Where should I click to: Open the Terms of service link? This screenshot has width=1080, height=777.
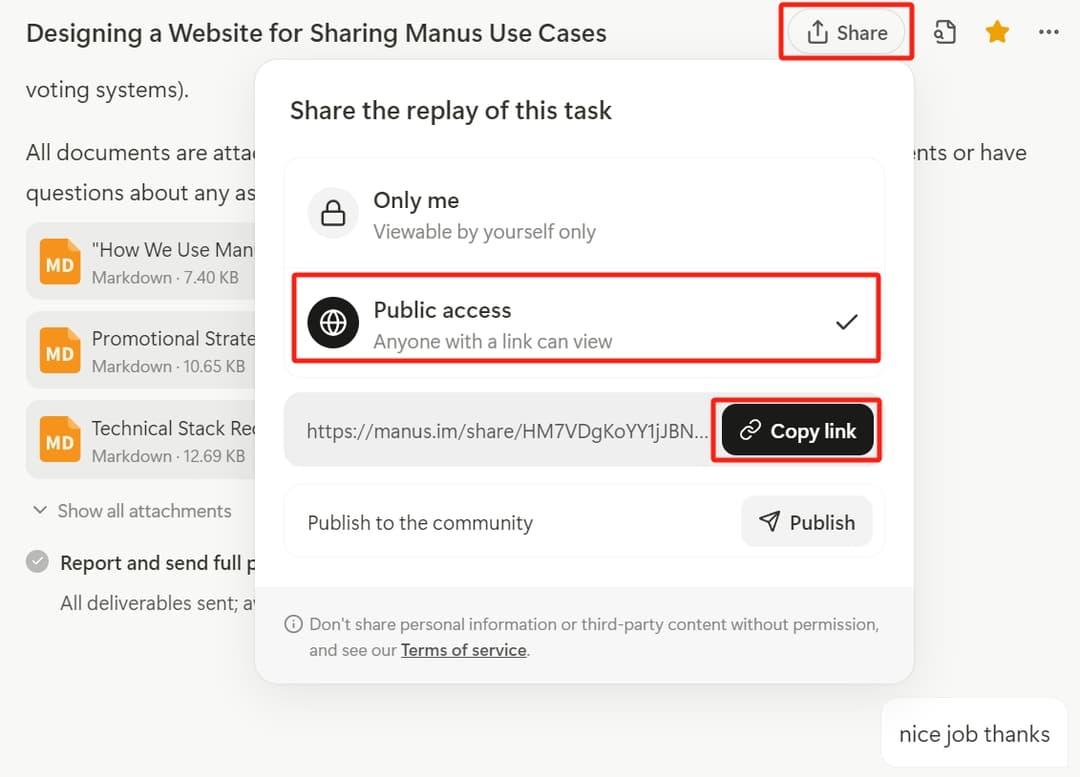pos(464,650)
